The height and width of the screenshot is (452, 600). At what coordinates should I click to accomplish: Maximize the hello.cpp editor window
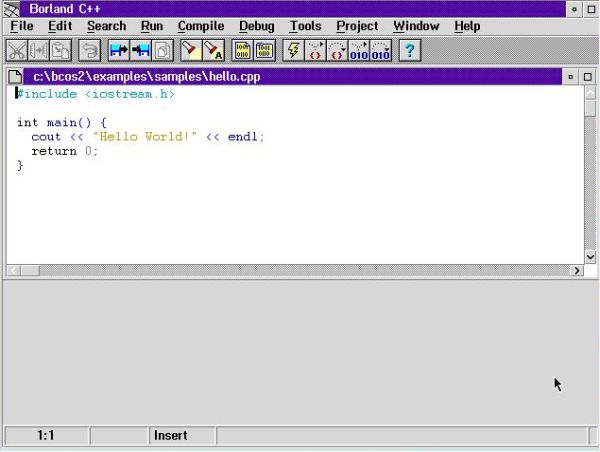pos(588,77)
